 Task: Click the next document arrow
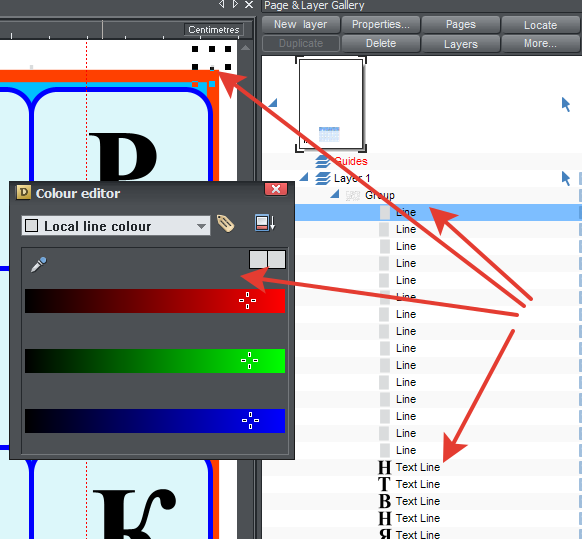(235, 4)
